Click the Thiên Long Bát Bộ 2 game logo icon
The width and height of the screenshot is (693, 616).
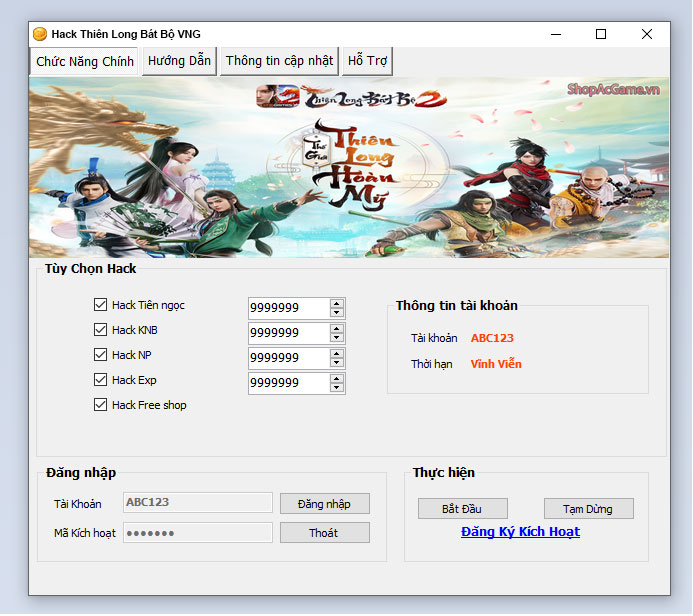pos(278,96)
